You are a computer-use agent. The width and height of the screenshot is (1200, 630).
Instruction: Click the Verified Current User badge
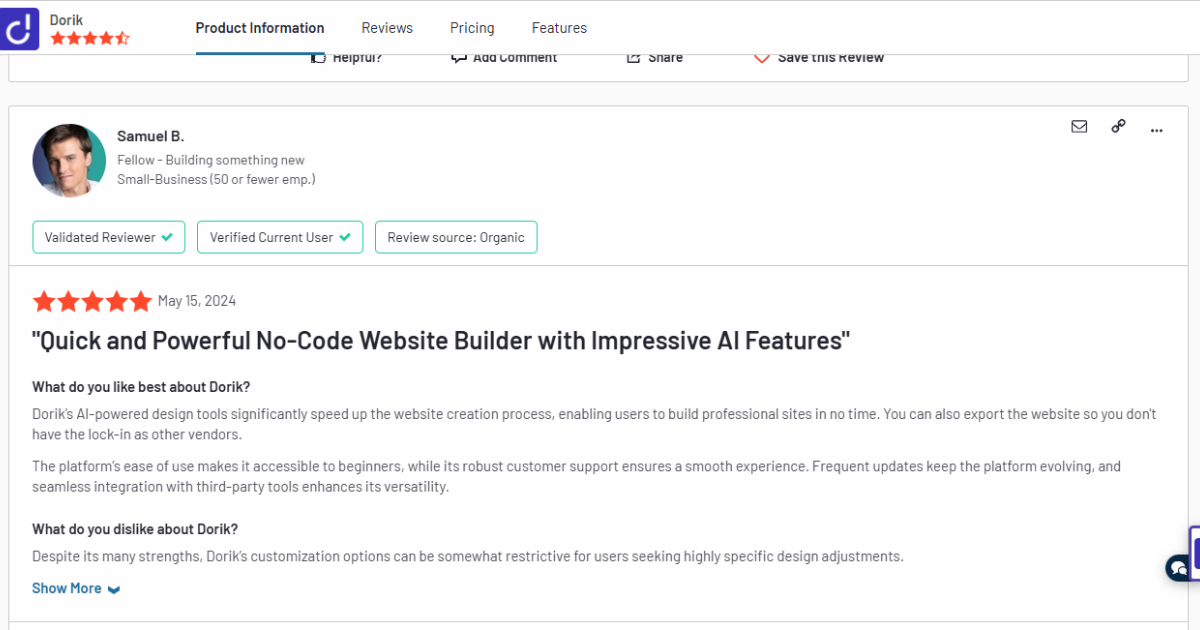[x=280, y=237]
